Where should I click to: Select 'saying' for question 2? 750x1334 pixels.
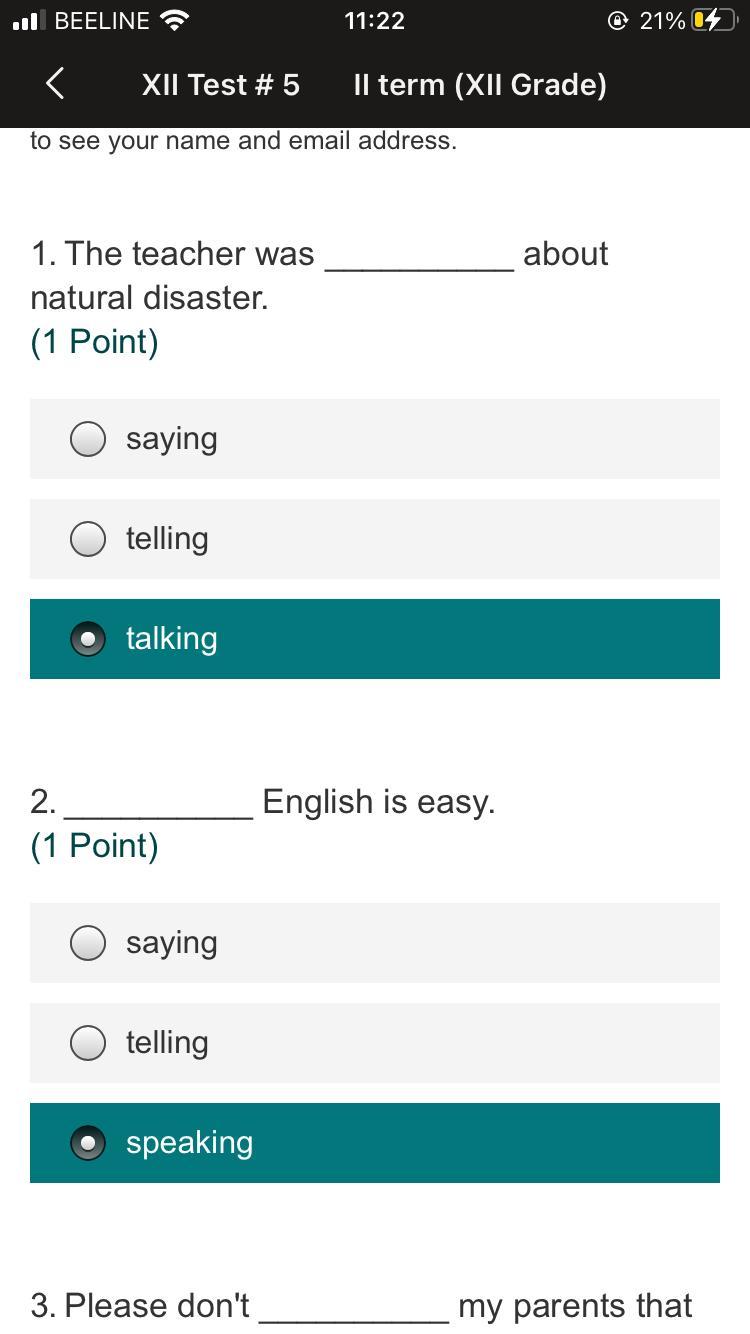(x=88, y=943)
